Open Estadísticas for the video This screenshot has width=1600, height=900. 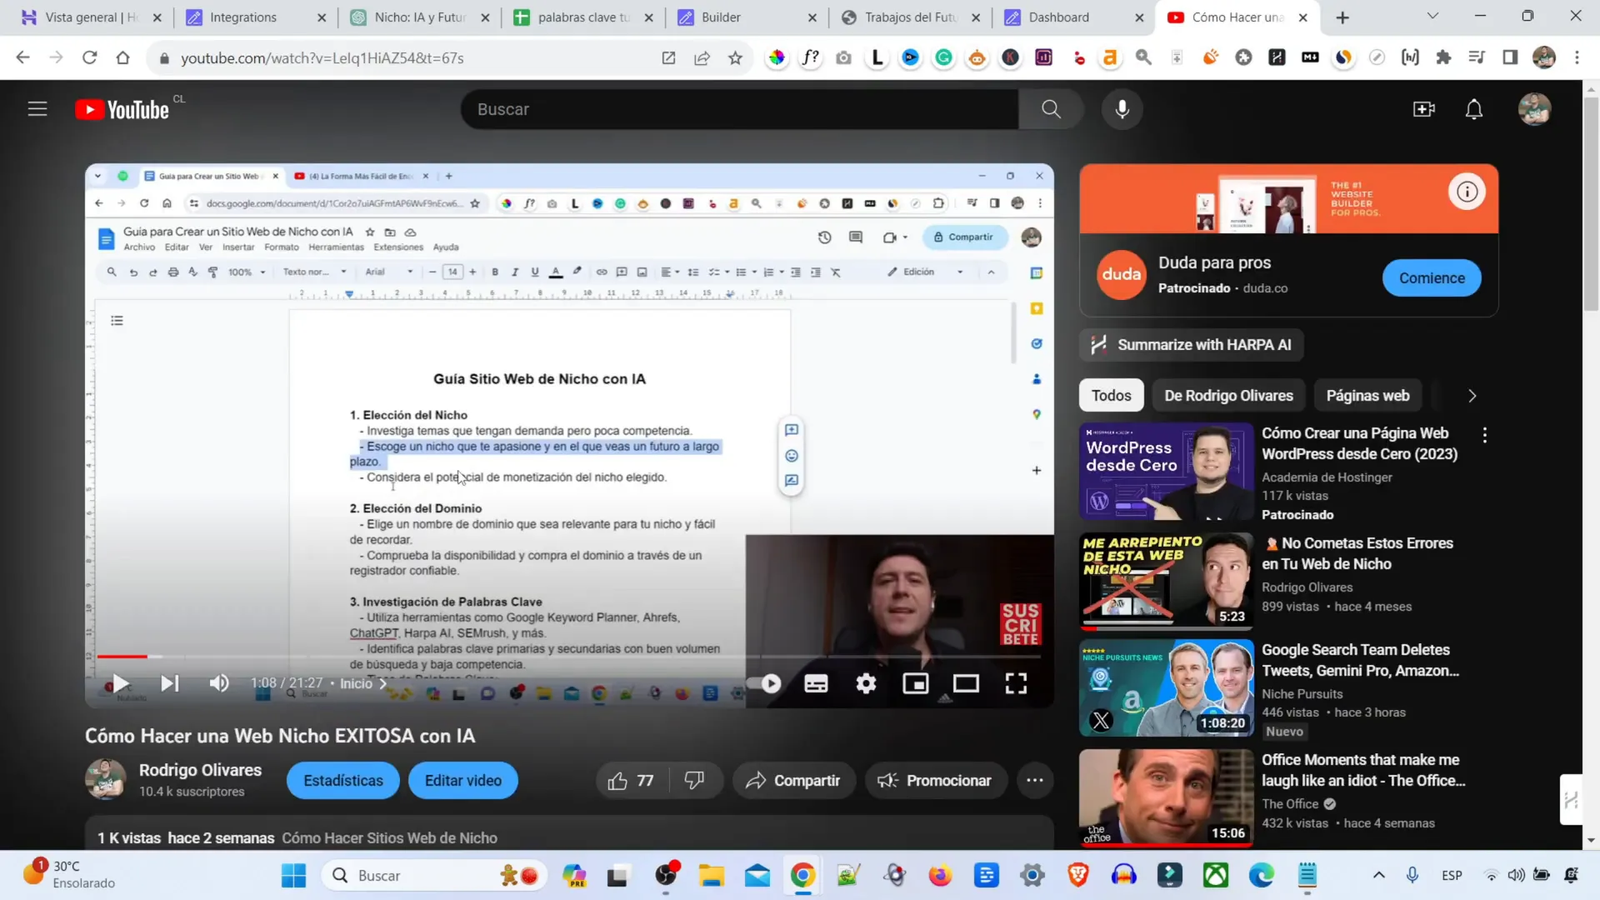(342, 780)
